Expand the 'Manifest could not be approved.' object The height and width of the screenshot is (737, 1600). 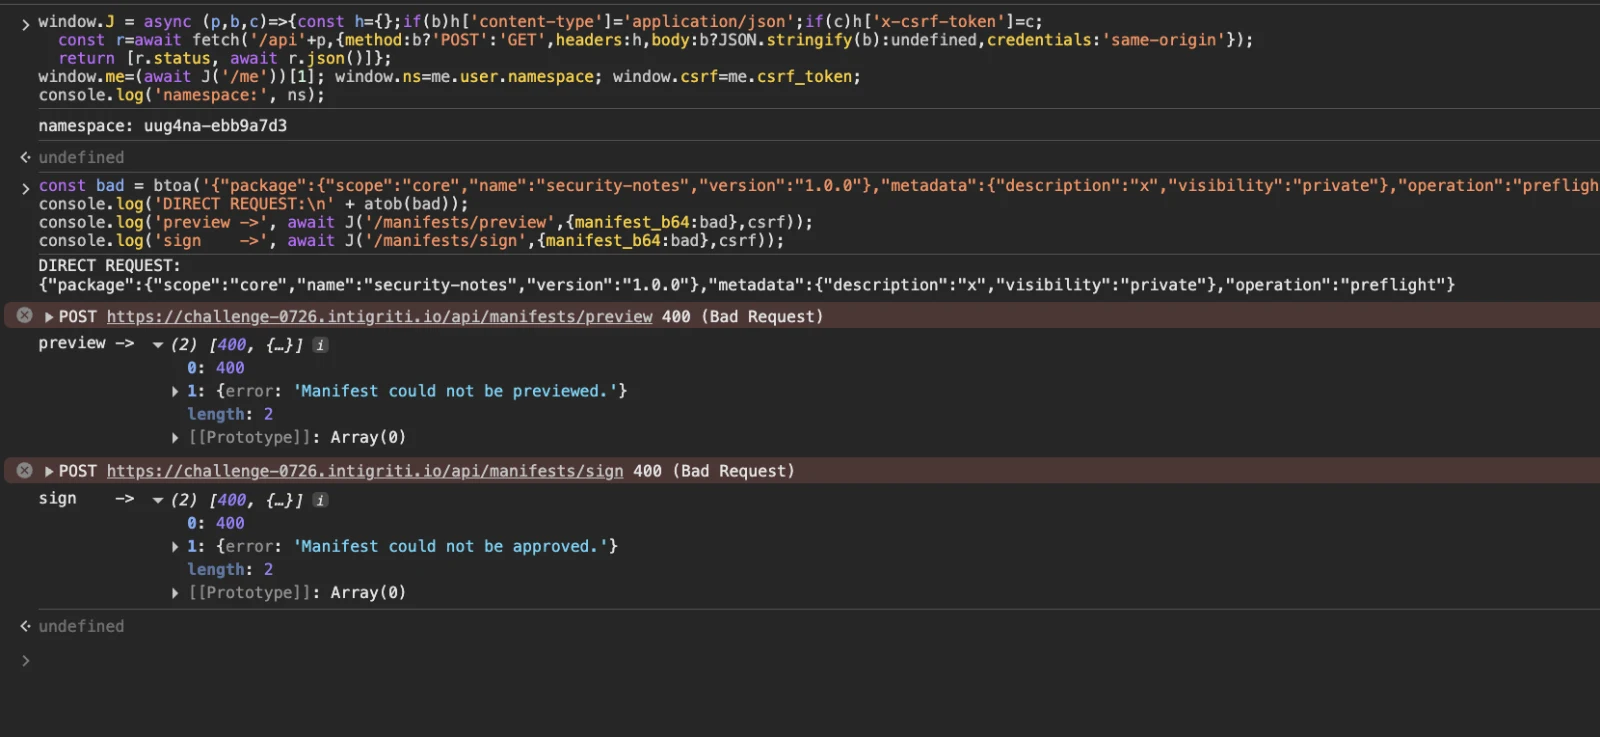pos(176,546)
